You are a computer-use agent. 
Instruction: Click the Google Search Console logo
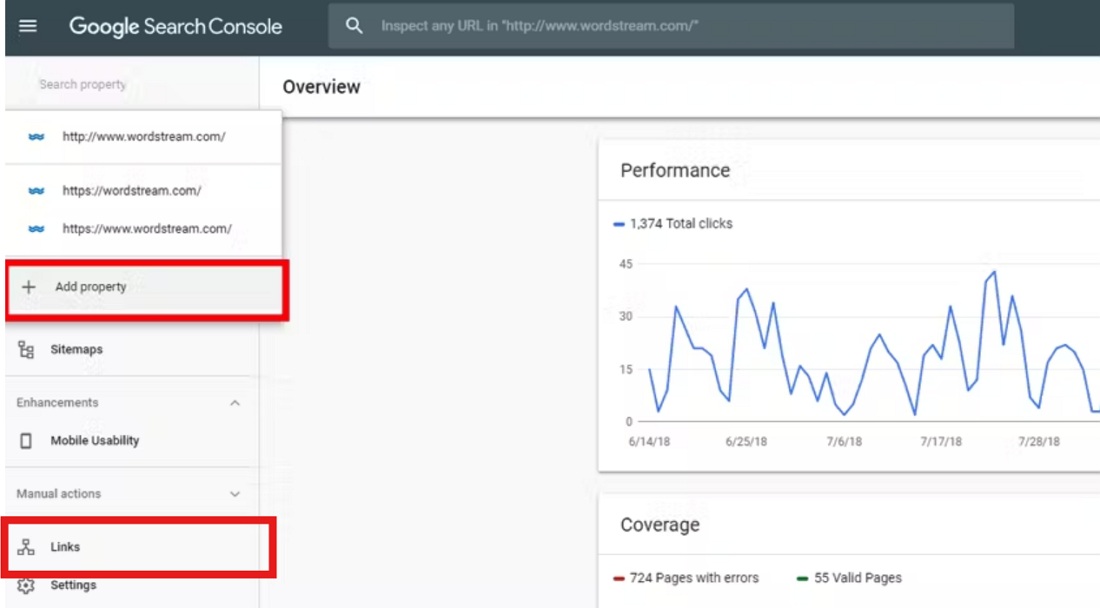click(175, 27)
